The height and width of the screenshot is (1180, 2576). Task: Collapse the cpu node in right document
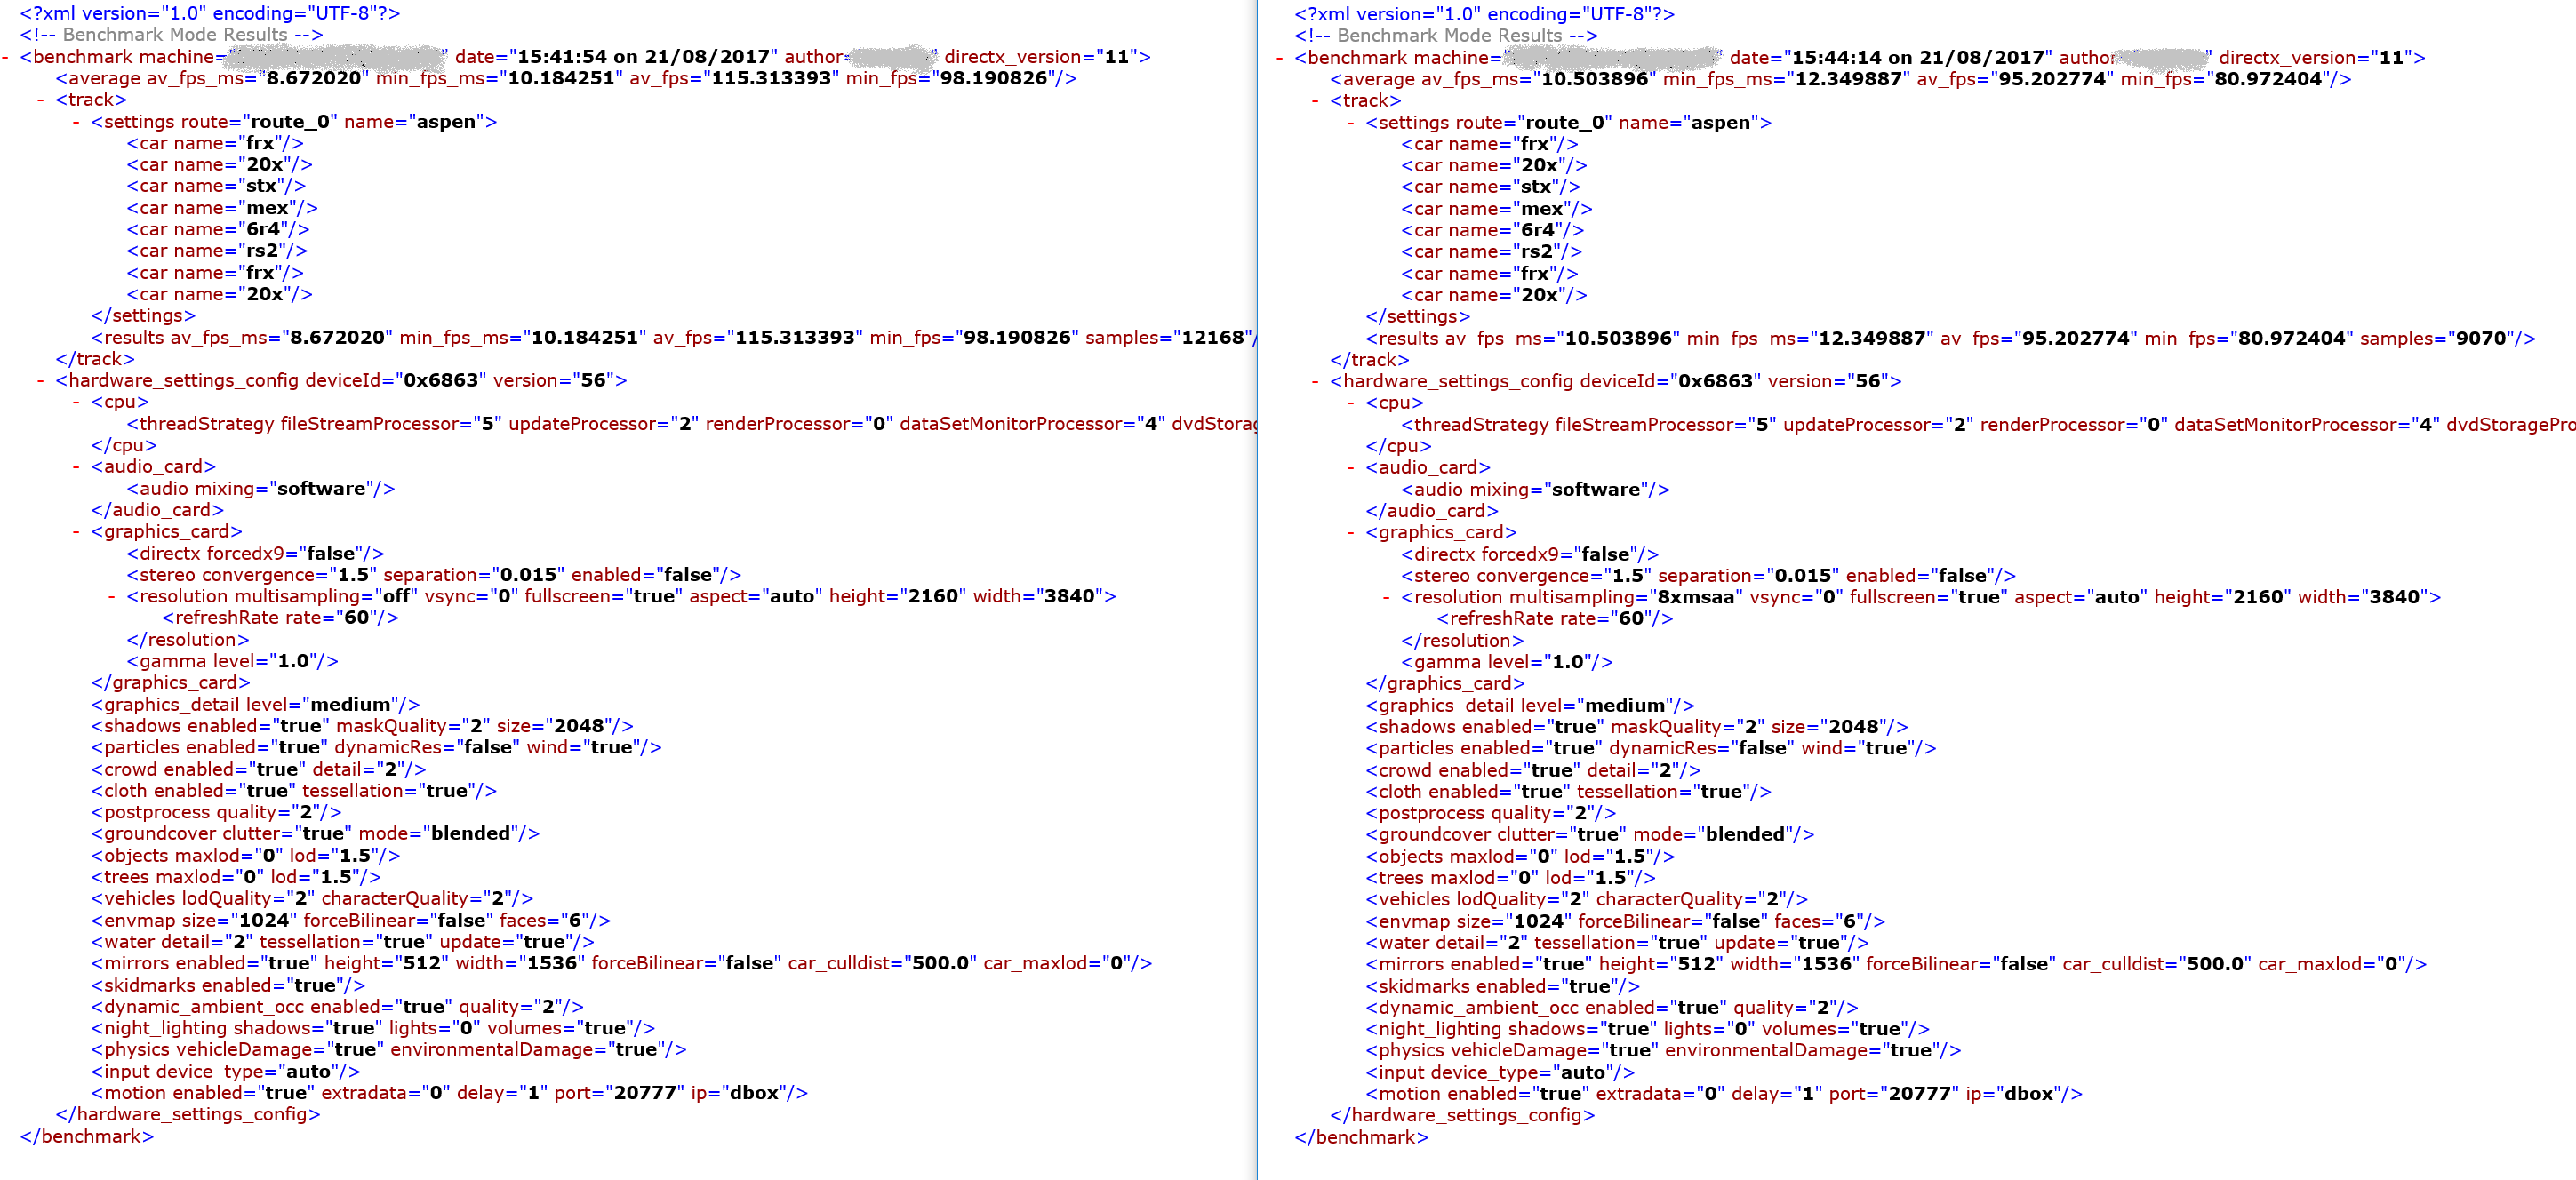coord(1352,403)
